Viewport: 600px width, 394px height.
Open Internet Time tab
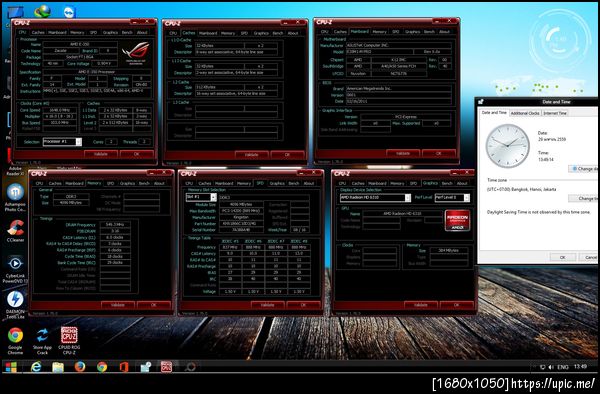click(555, 113)
